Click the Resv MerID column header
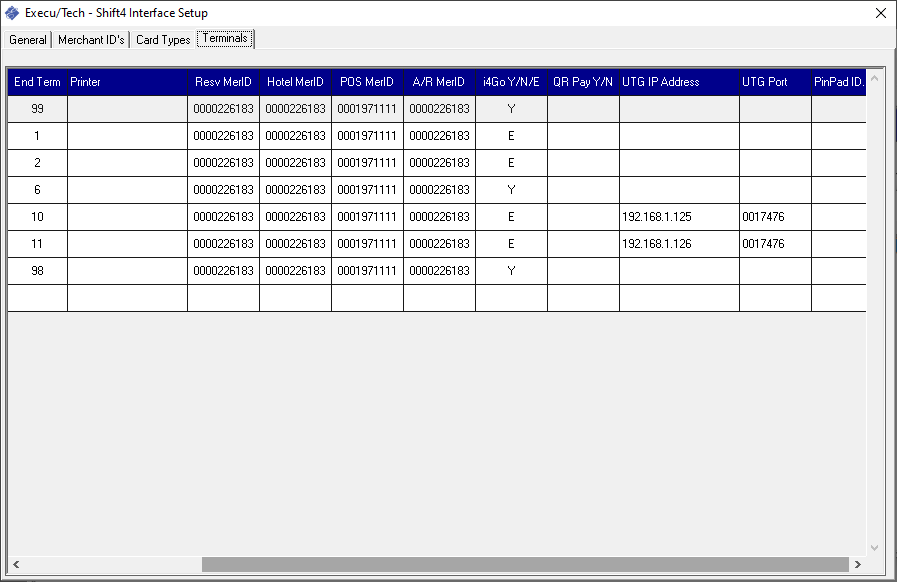The width and height of the screenshot is (897, 582). point(224,82)
